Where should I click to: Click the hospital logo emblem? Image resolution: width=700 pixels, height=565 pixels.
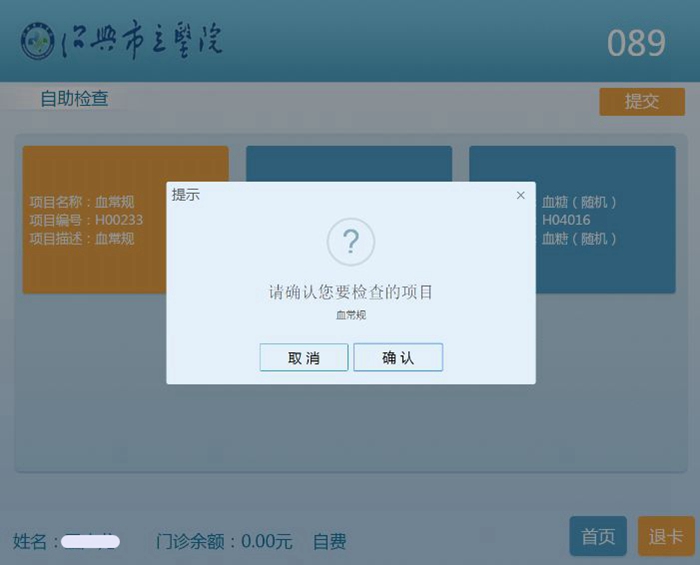click(x=38, y=41)
